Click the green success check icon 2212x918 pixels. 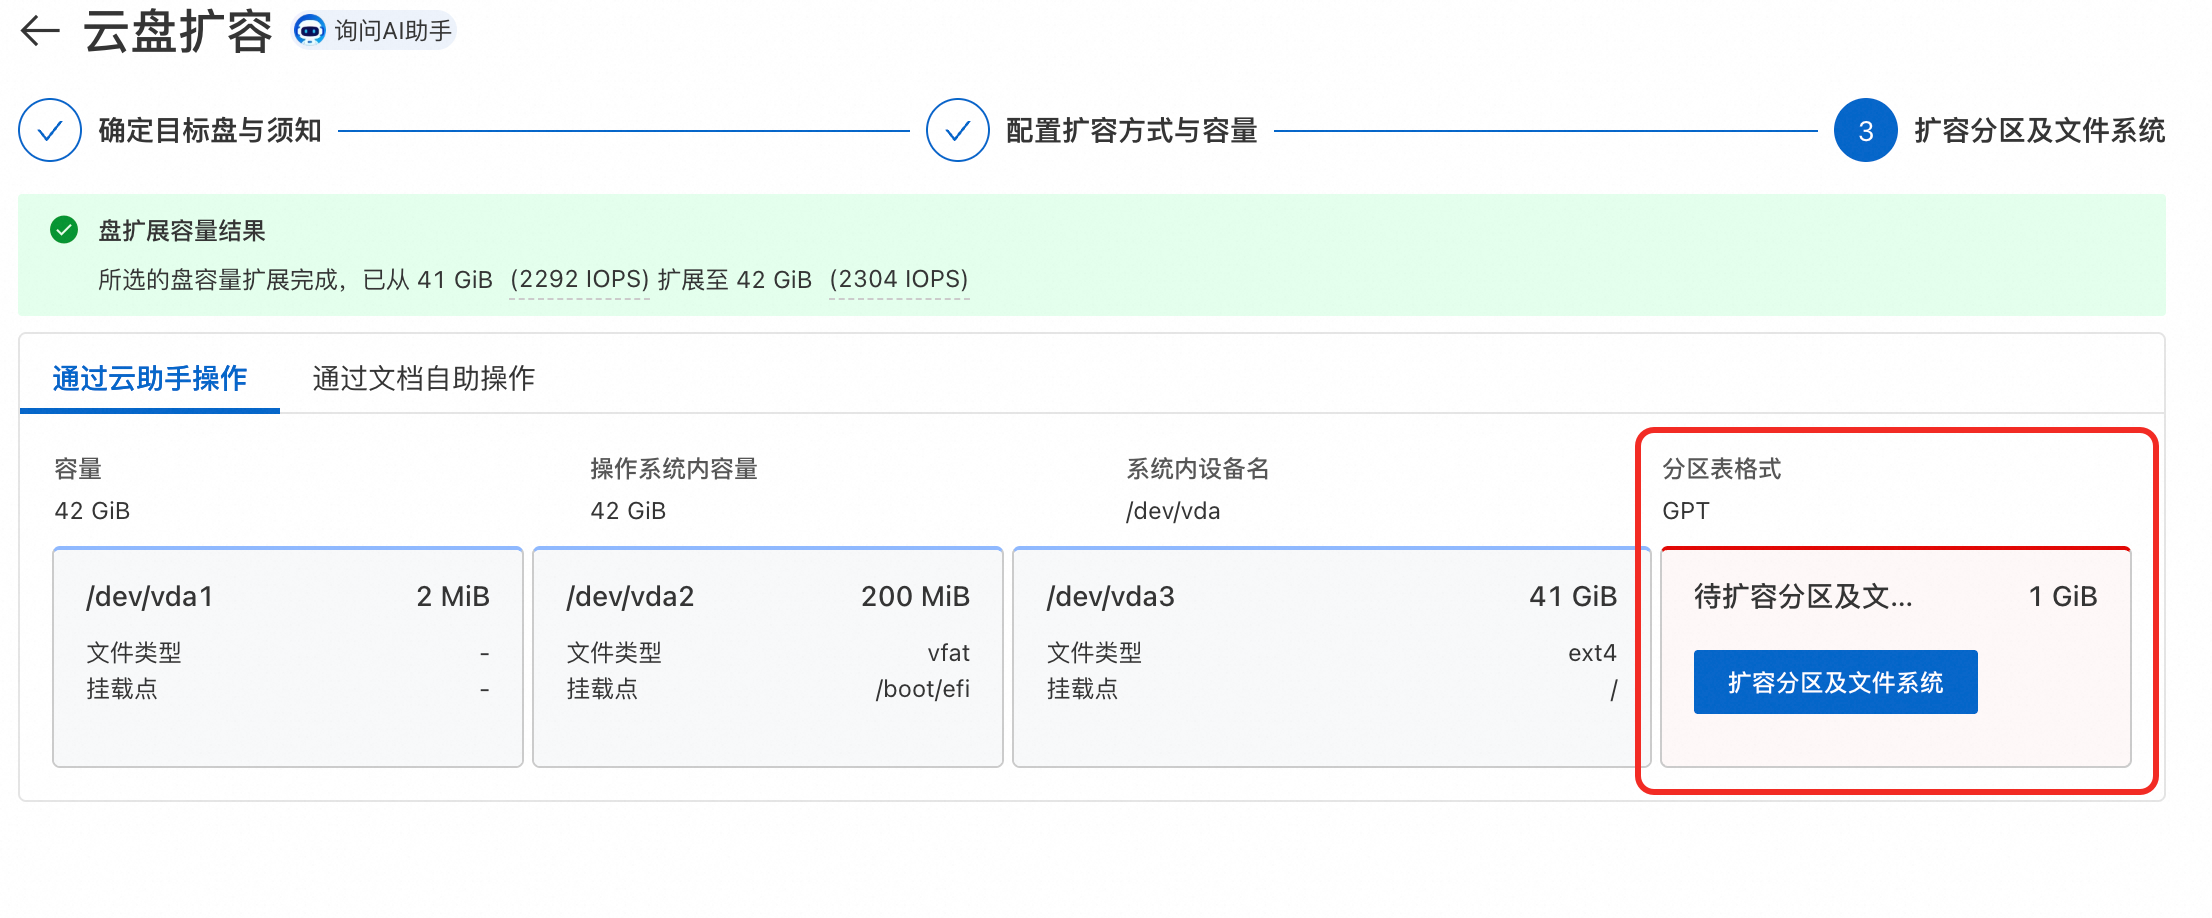tap(64, 230)
